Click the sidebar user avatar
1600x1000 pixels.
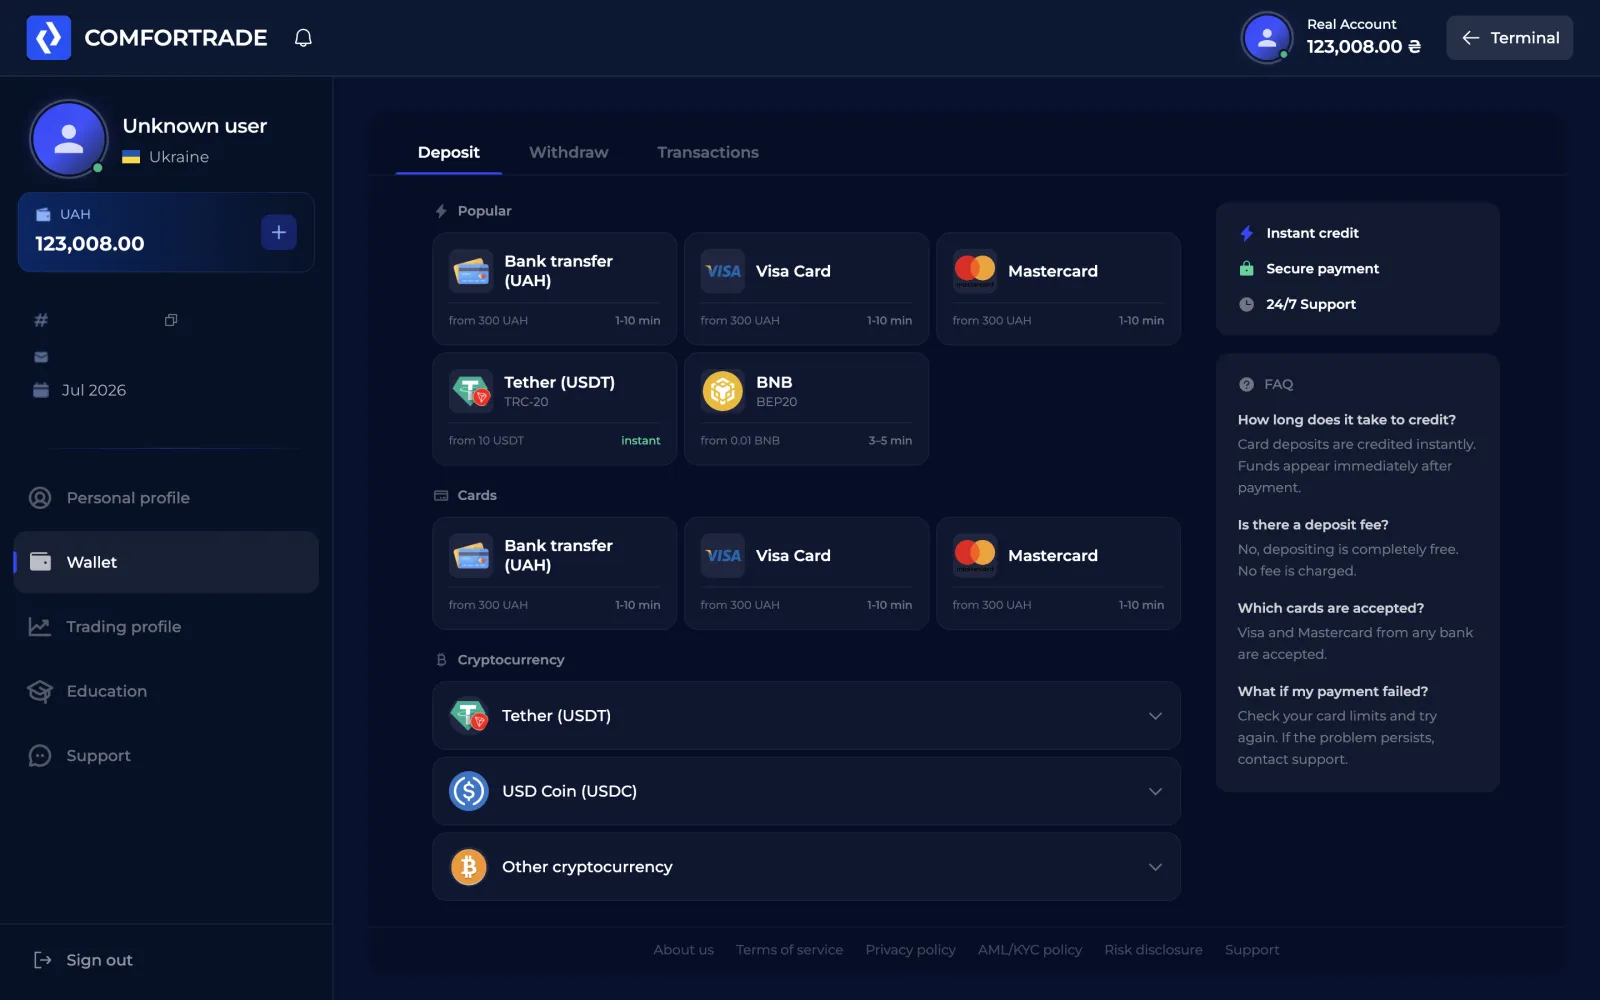pos(69,139)
